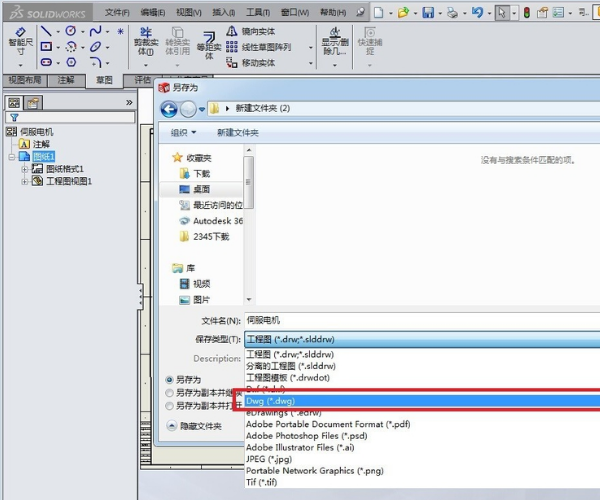Image resolution: width=600 pixels, height=500 pixels.
Task: Select the 另存为副本并继续 radio button
Action: pyautogui.click(x=170, y=393)
